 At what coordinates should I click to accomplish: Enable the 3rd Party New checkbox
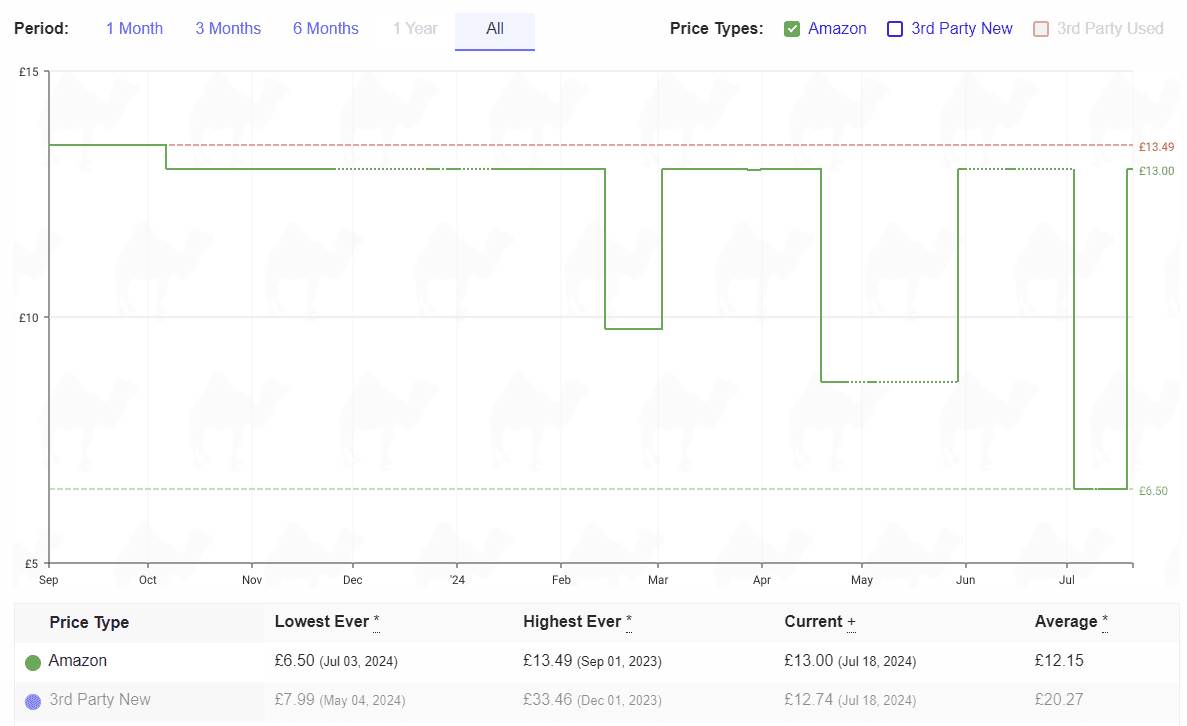point(895,29)
